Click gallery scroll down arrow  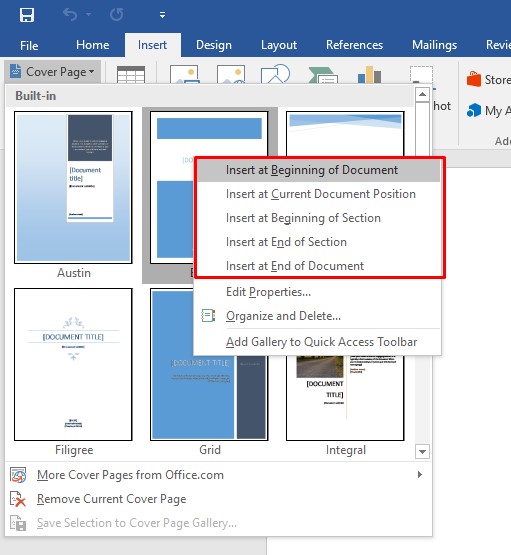click(x=422, y=452)
